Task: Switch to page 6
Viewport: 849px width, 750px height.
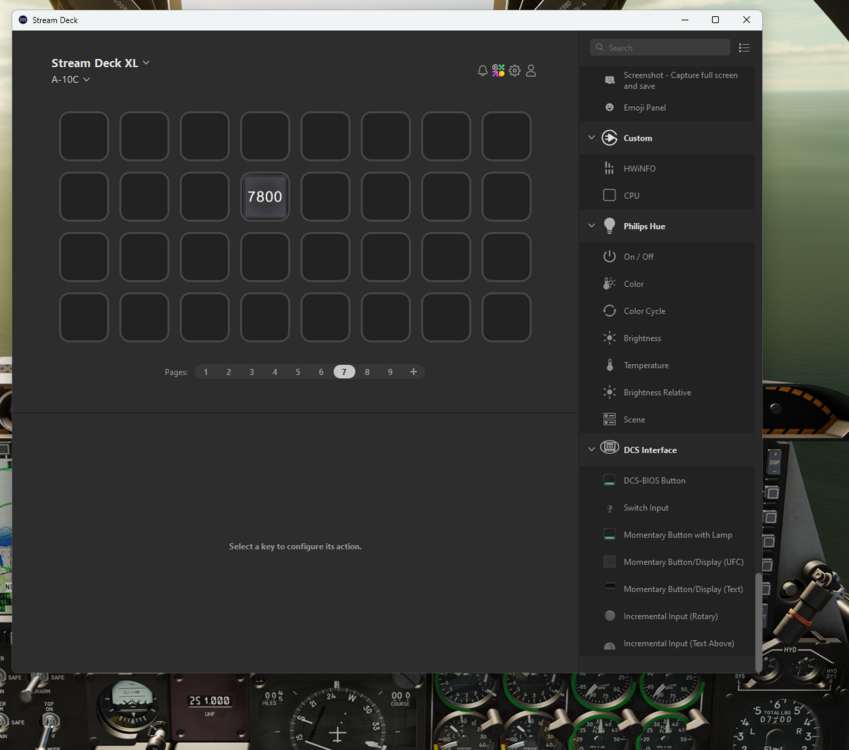Action: [321, 372]
